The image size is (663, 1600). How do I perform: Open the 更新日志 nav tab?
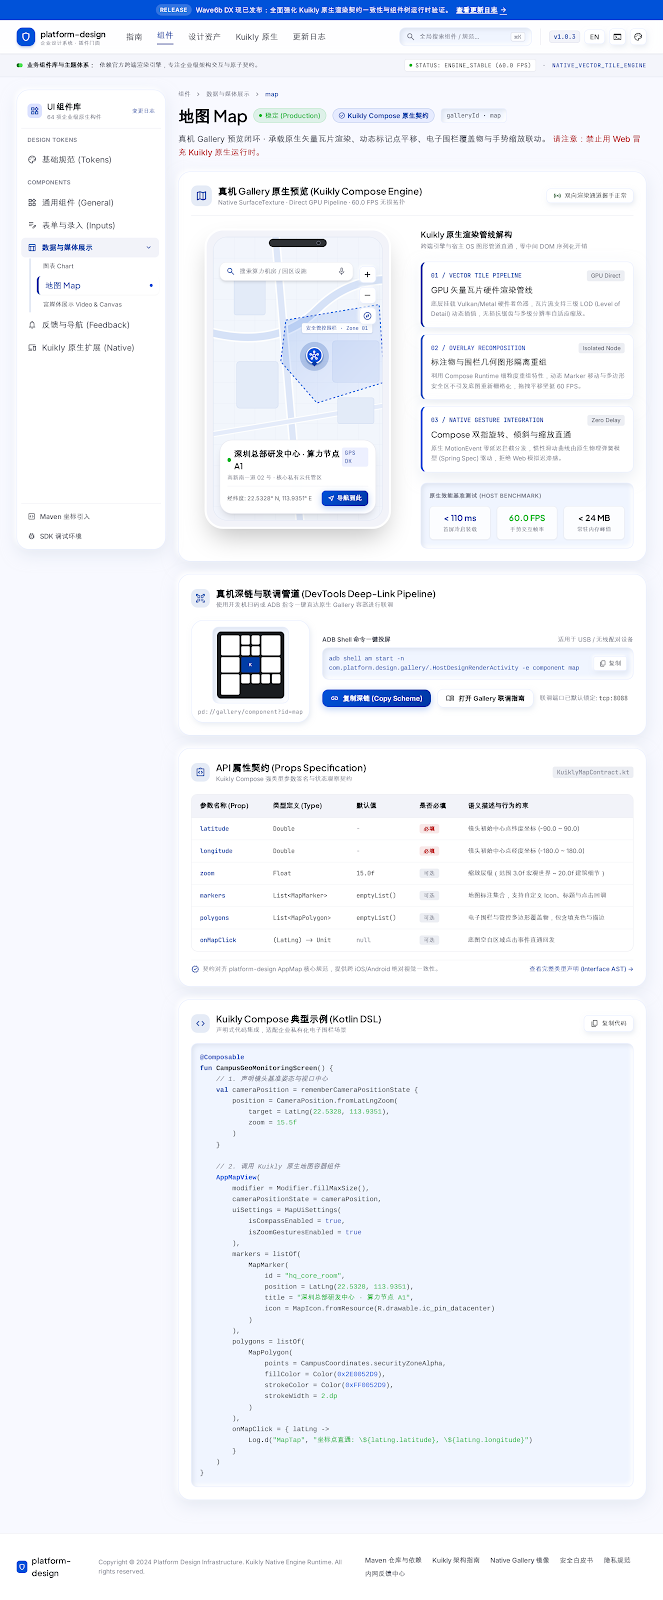point(309,37)
